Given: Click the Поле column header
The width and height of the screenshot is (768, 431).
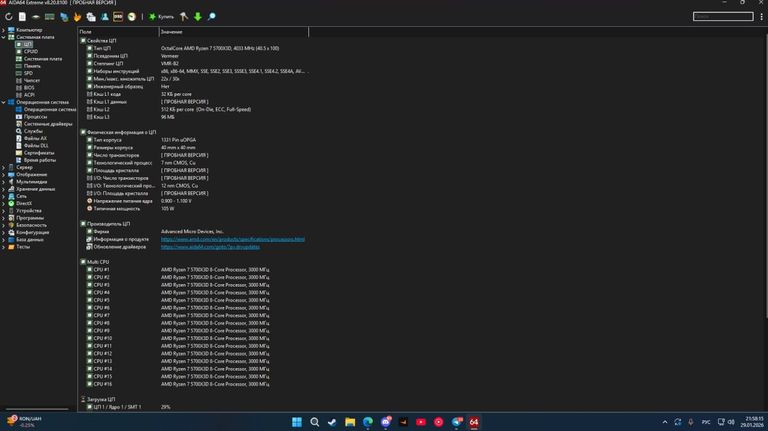Looking at the screenshot, I should 118,32.
